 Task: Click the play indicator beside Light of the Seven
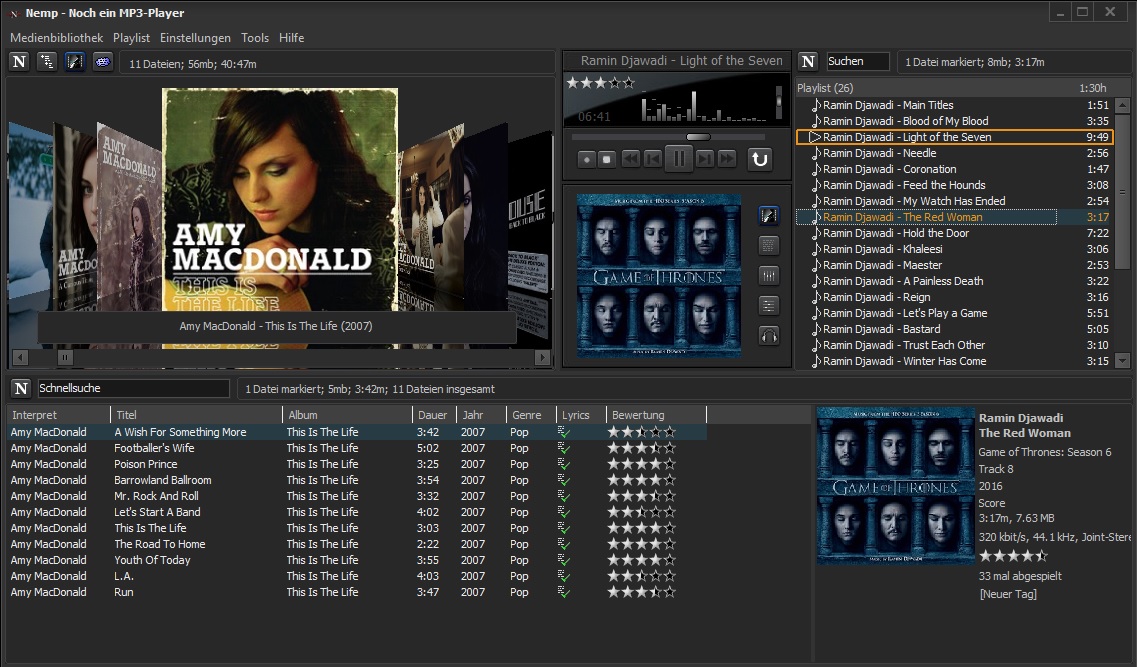pyautogui.click(x=815, y=137)
